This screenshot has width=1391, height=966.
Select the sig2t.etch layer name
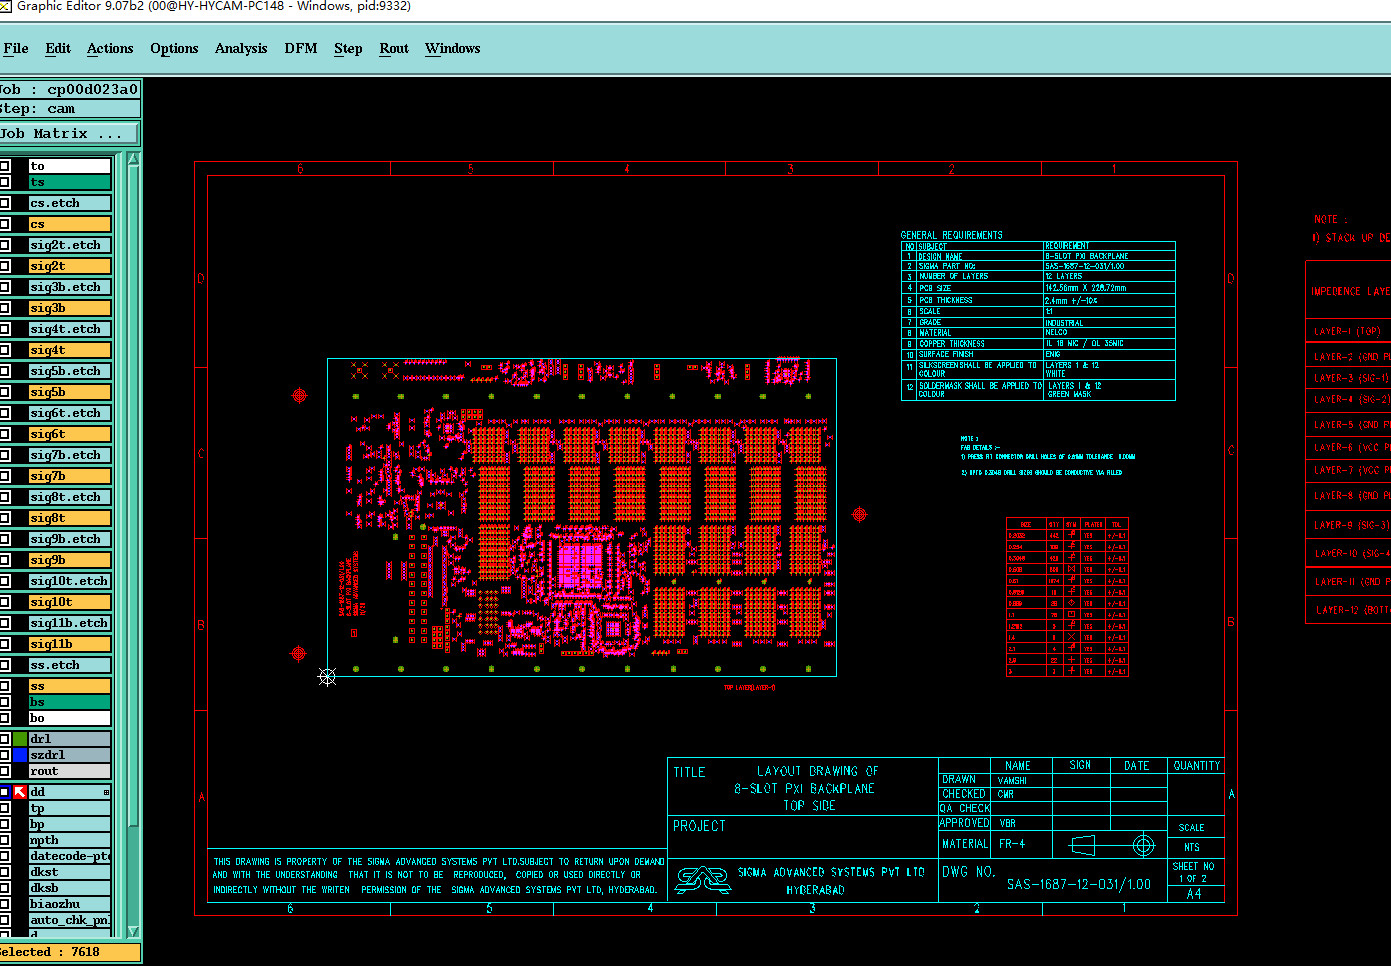pos(70,245)
